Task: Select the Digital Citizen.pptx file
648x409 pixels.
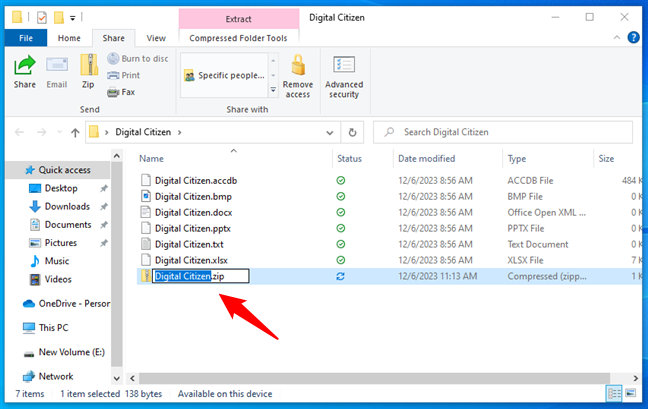Action: [193, 228]
